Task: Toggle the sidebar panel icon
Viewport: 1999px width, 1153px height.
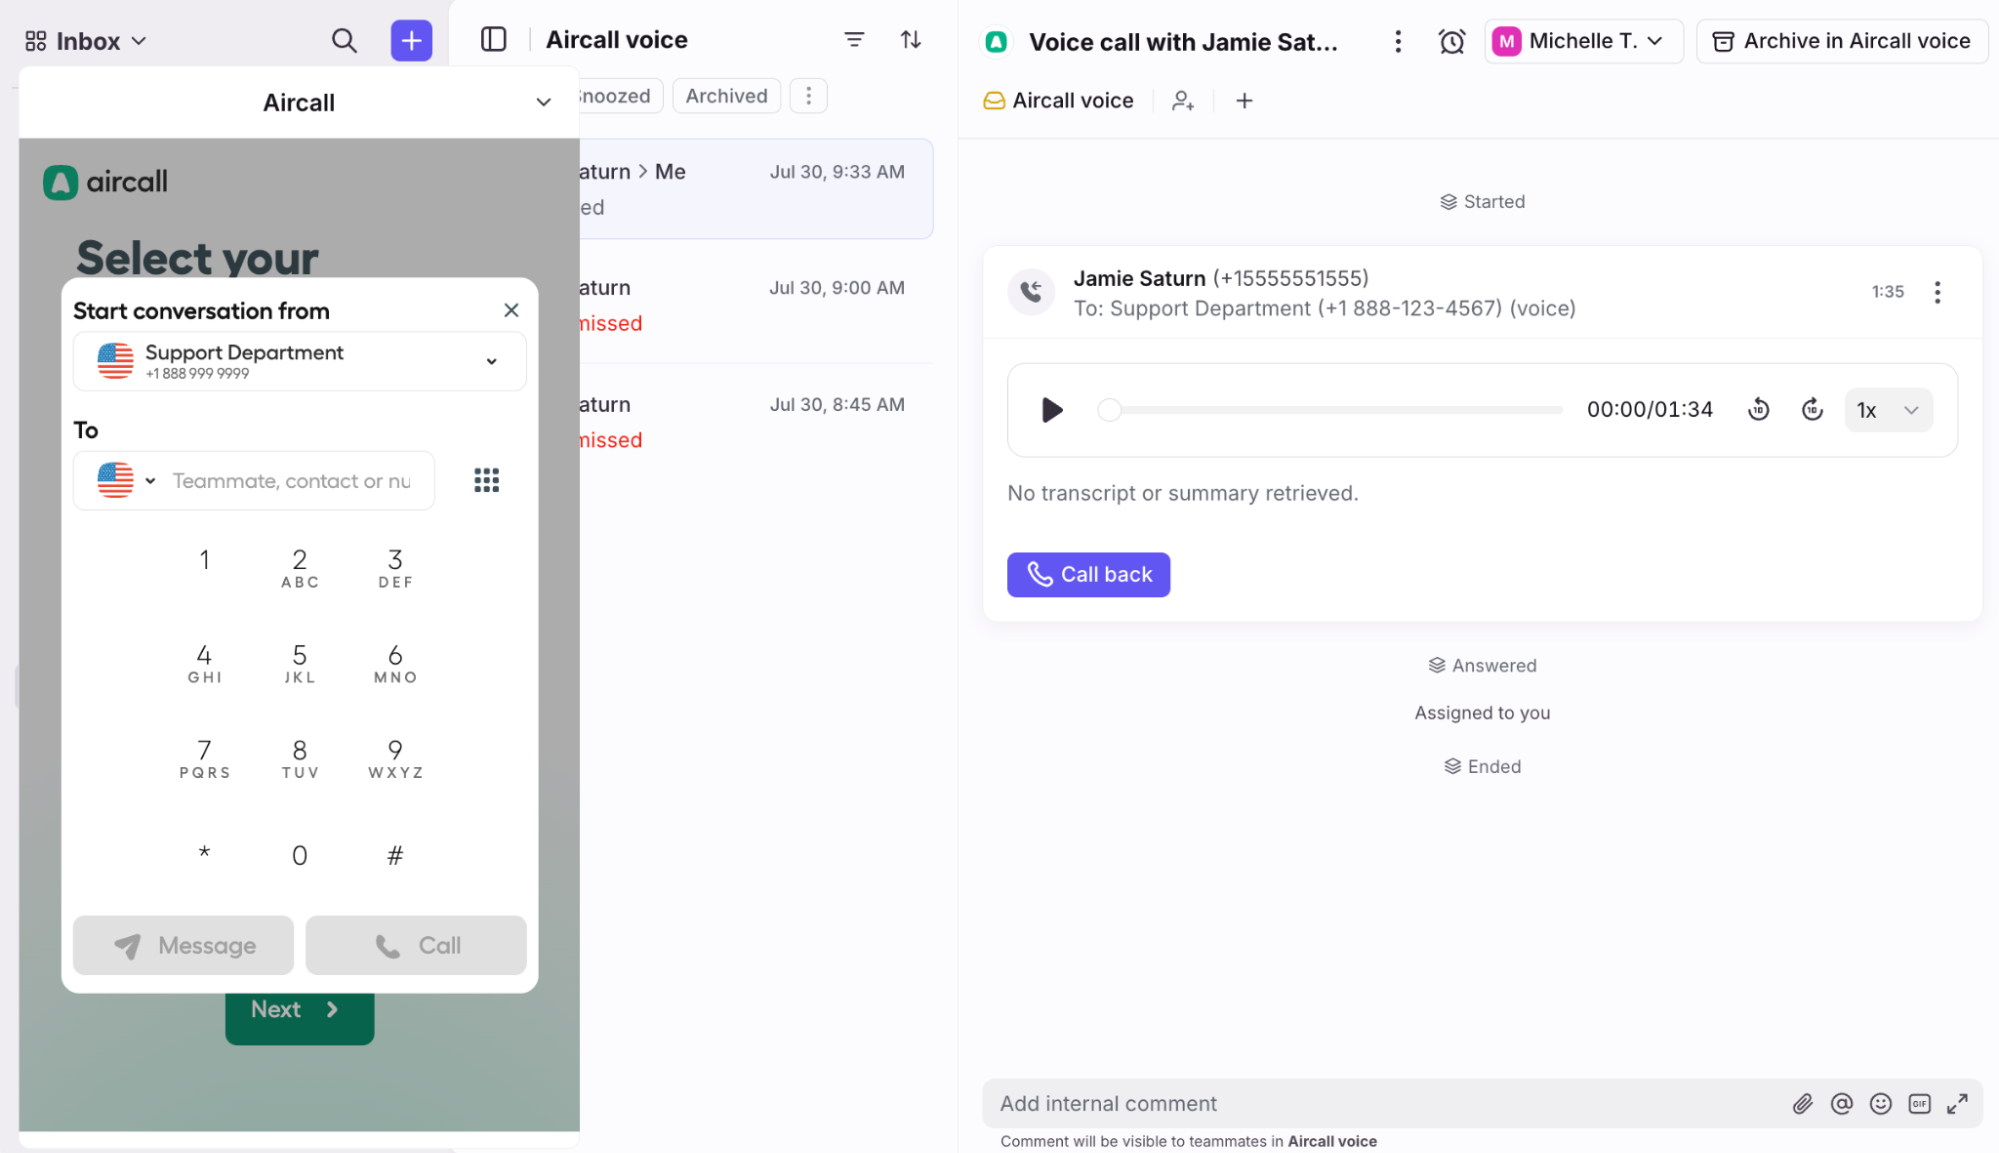Action: 493,40
